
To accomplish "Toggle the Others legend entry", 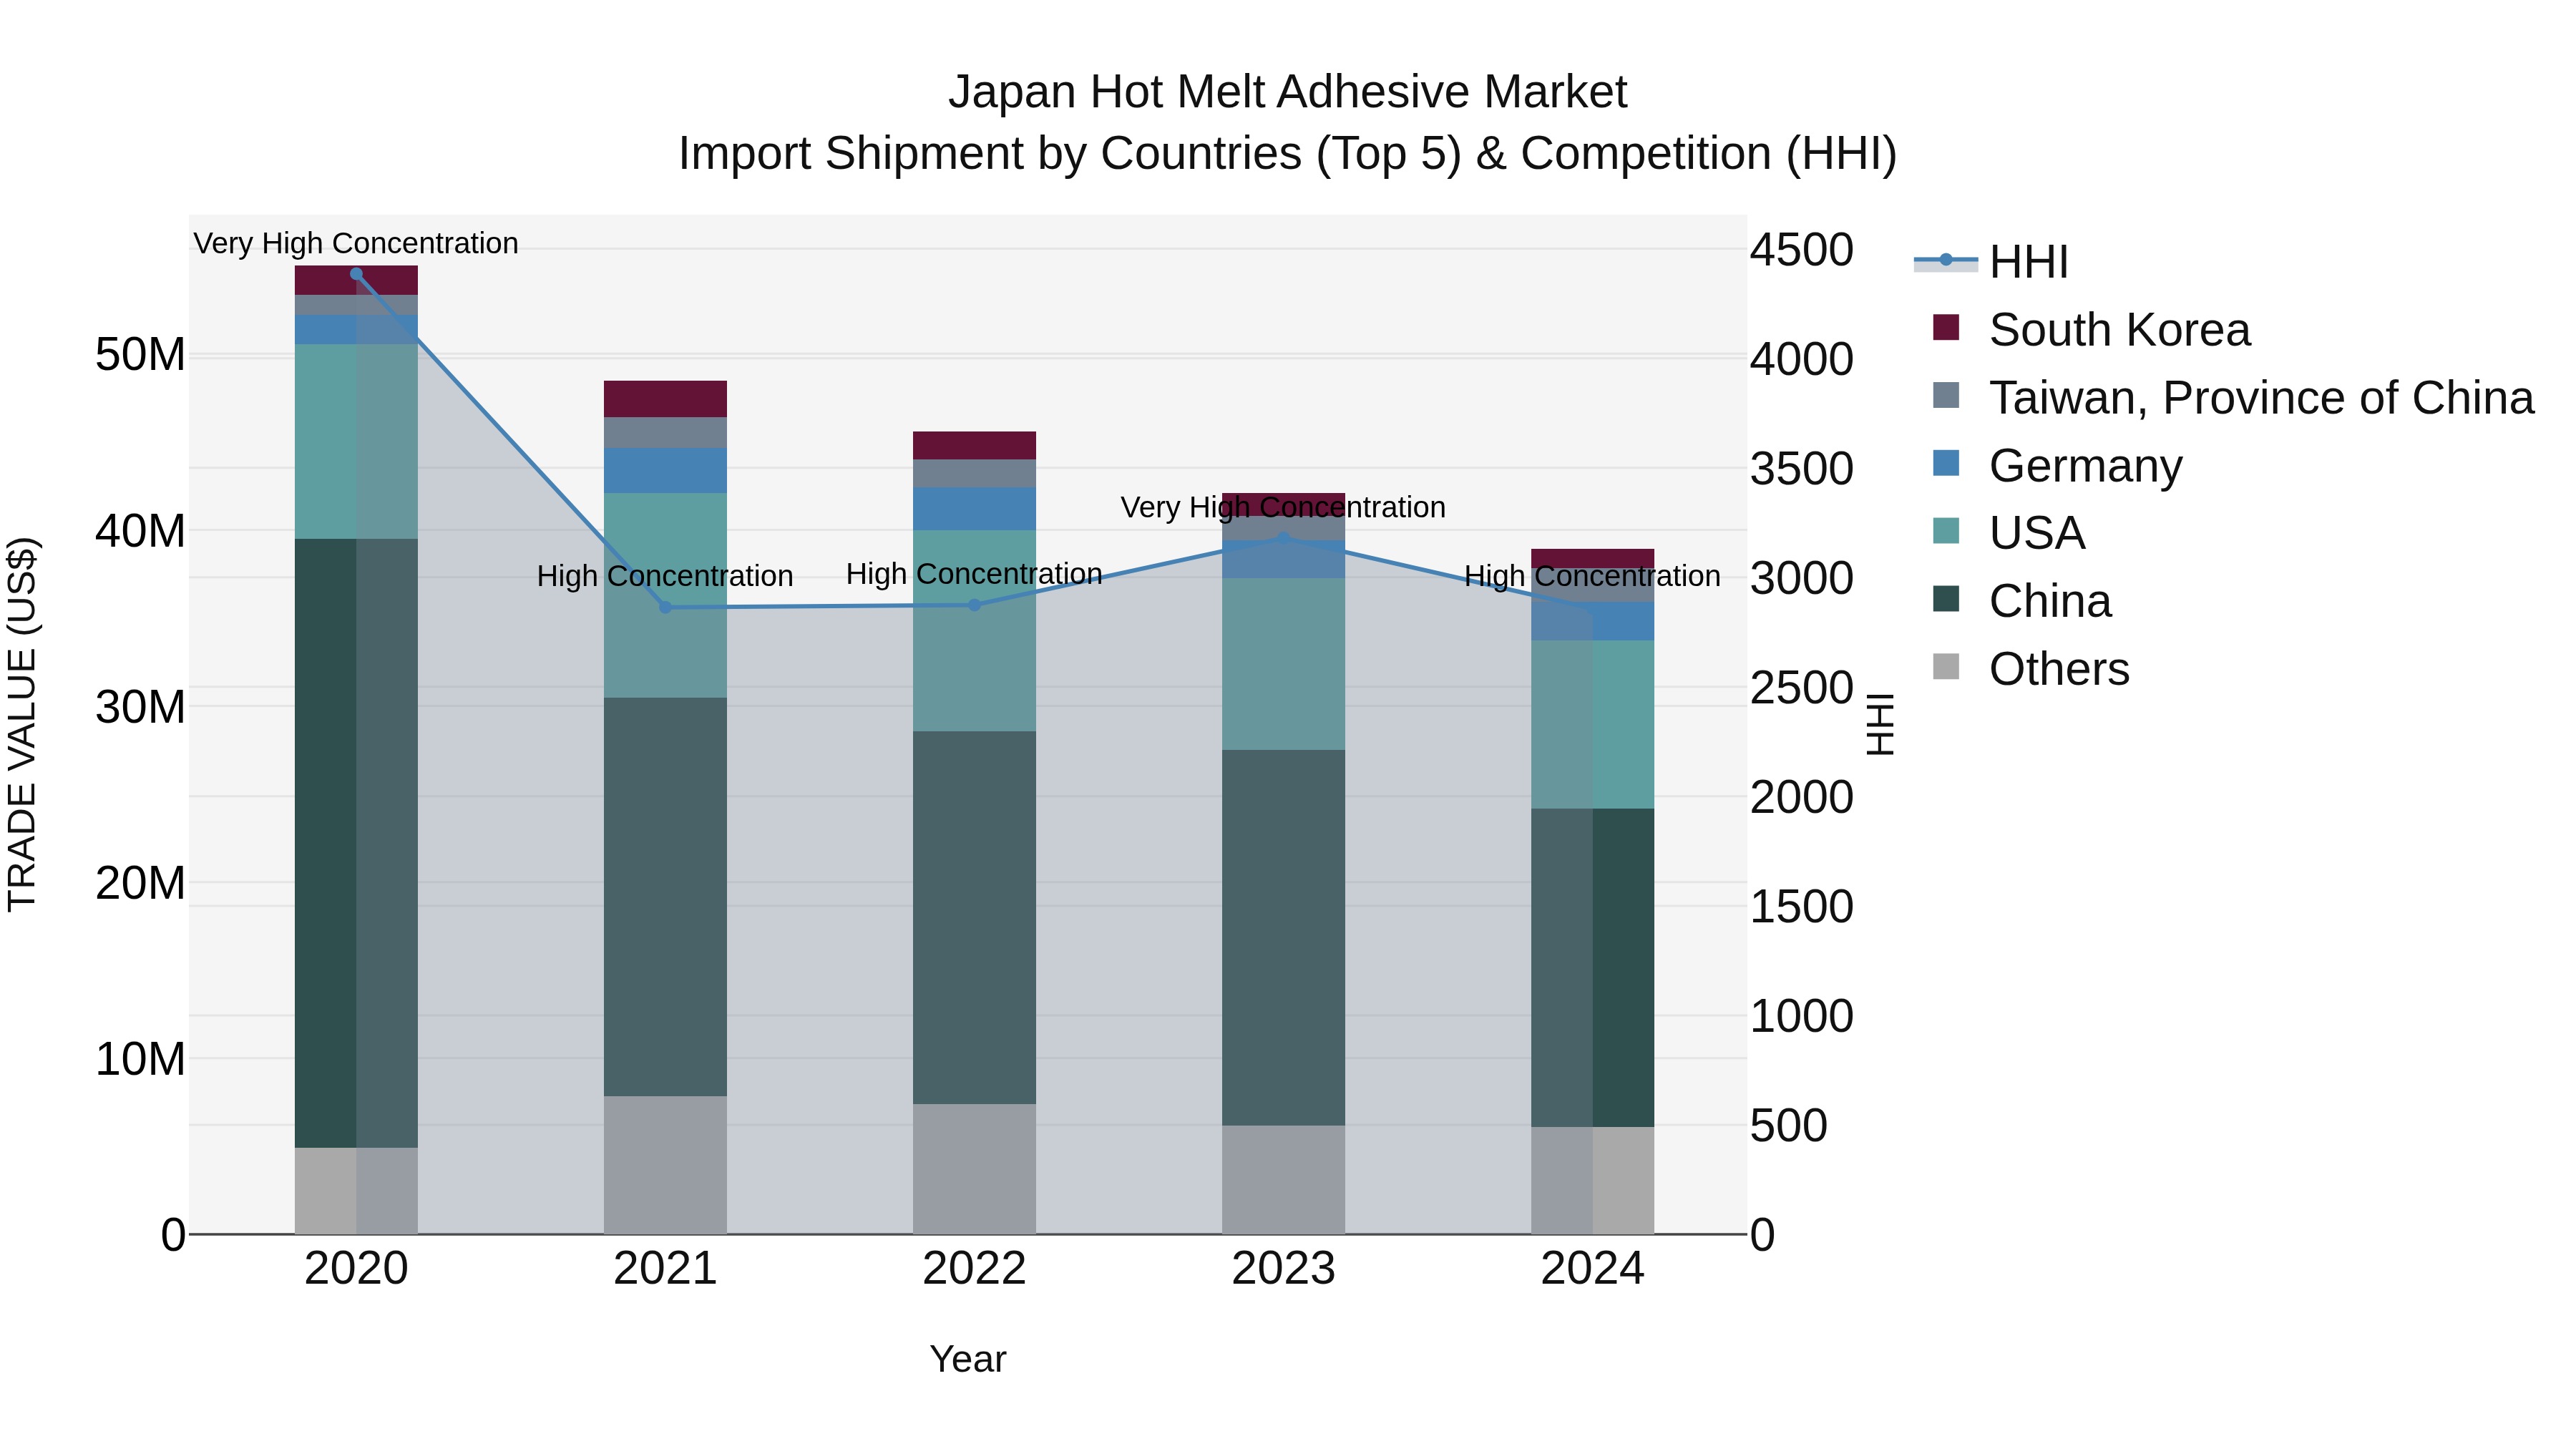I will [2059, 669].
